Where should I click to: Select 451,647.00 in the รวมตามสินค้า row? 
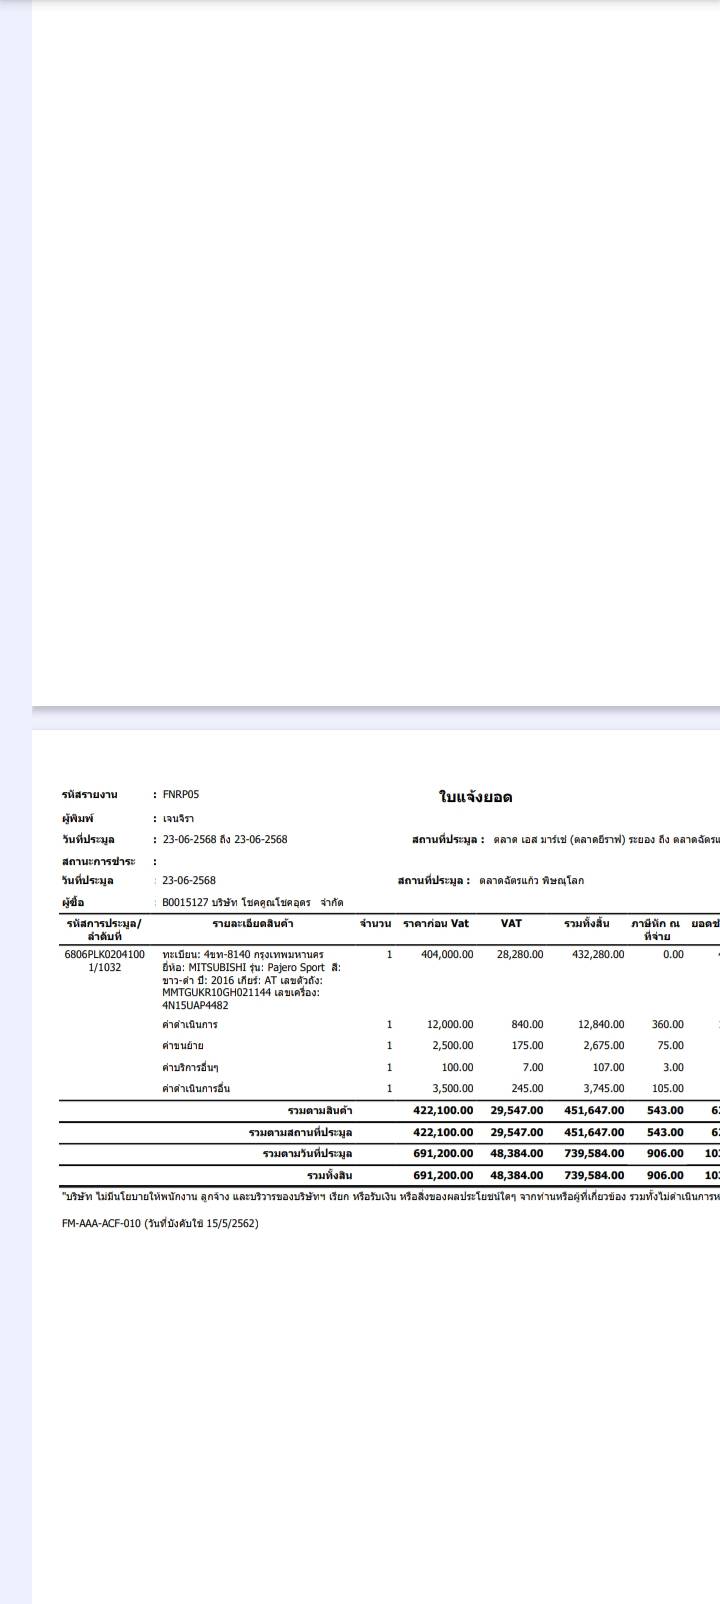point(595,1111)
